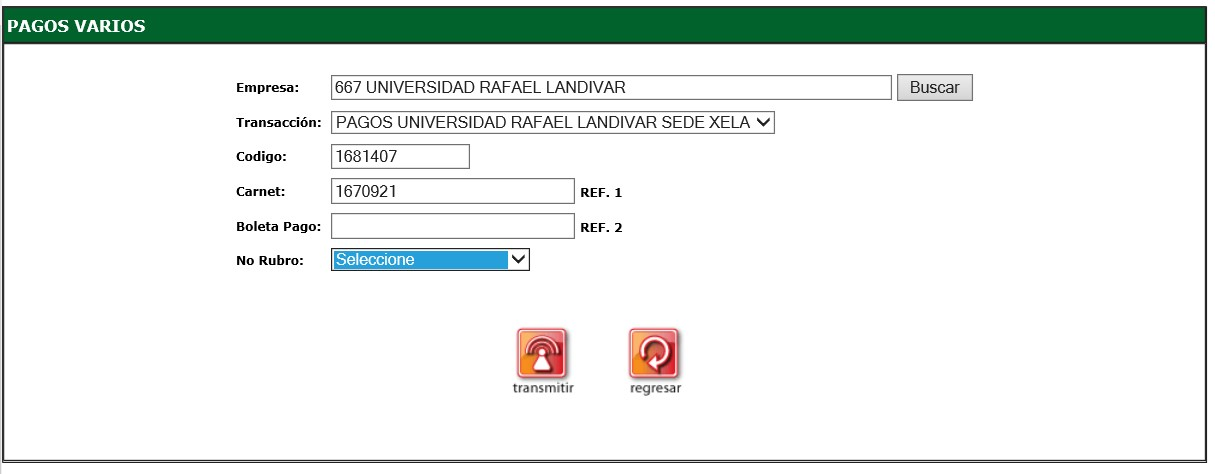Focus the Empresa text field

click(610, 88)
